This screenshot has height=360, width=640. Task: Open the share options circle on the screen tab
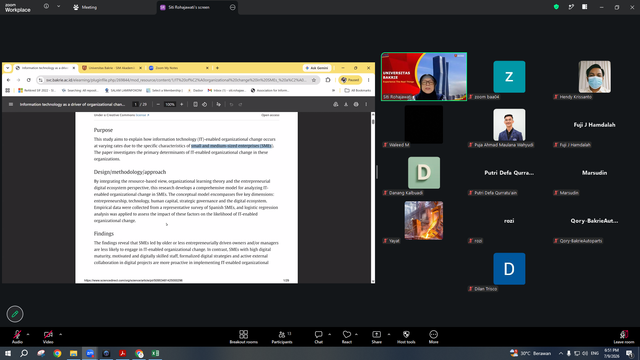coord(233,7)
